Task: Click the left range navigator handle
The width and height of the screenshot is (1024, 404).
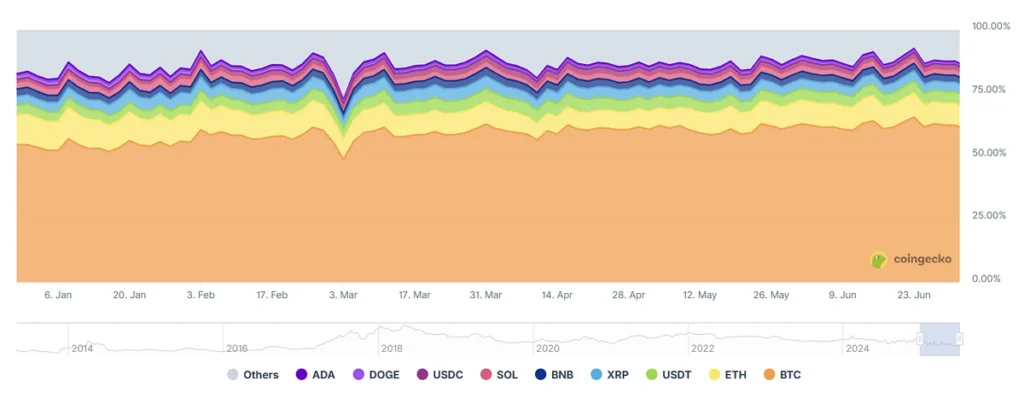Action: click(x=920, y=340)
